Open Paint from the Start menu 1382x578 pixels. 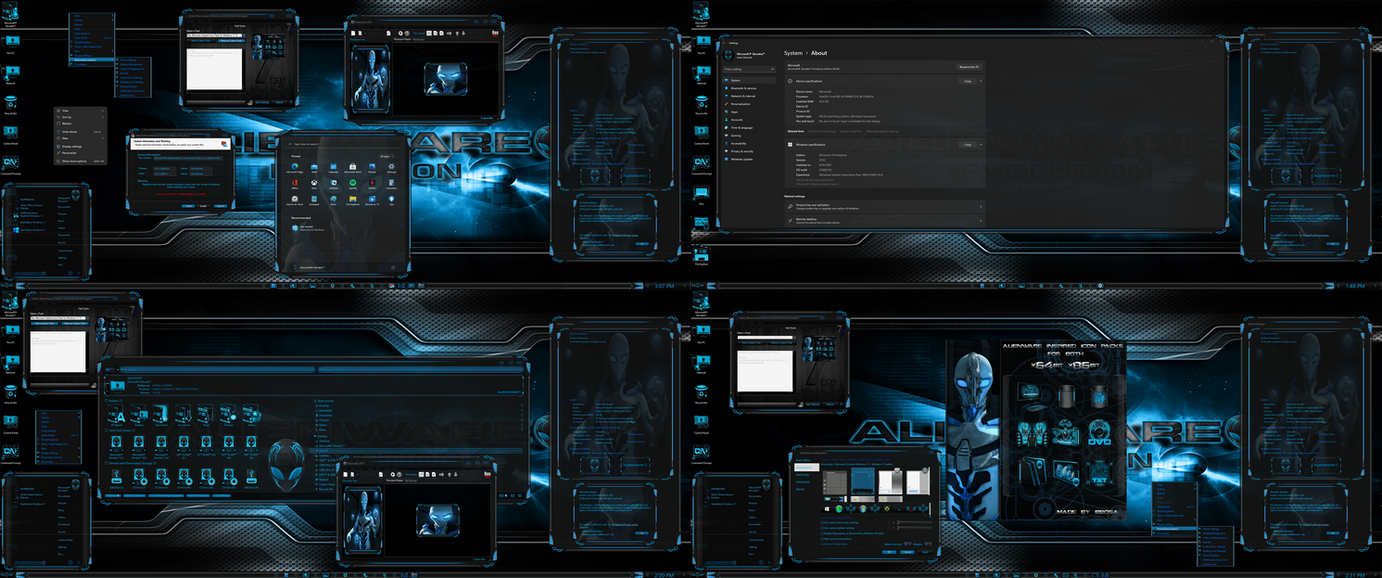point(334,200)
